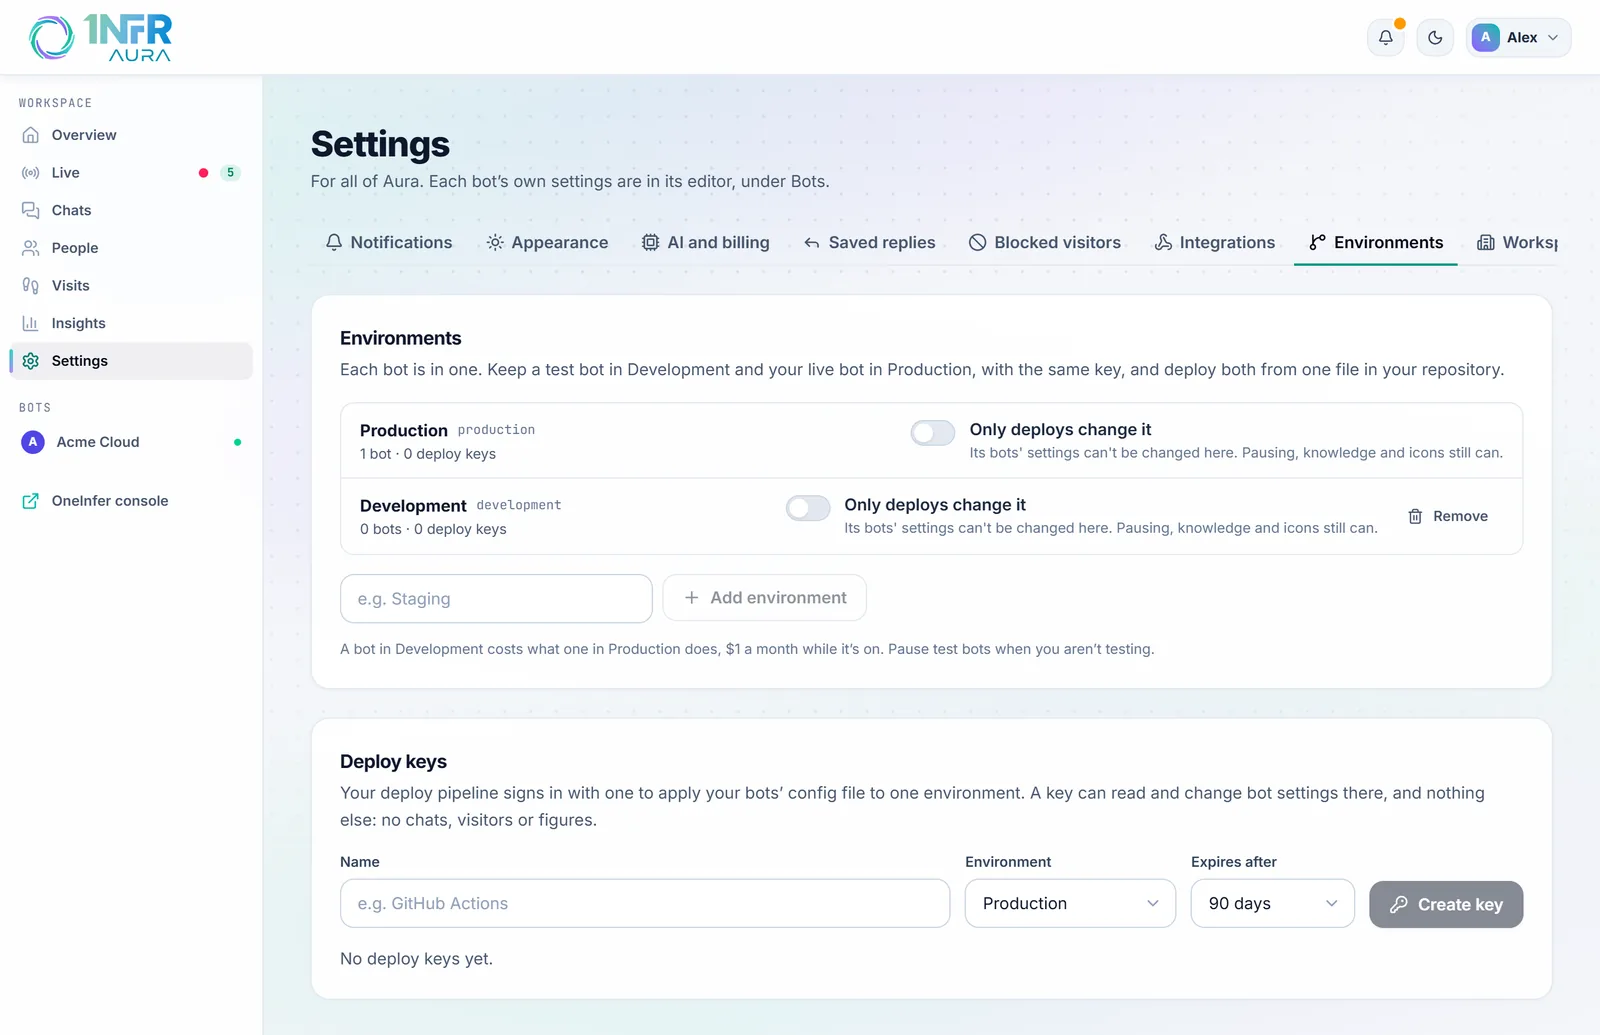Focus the 'e.g. GitHub Actions' key name field
1600x1035 pixels.
point(645,903)
